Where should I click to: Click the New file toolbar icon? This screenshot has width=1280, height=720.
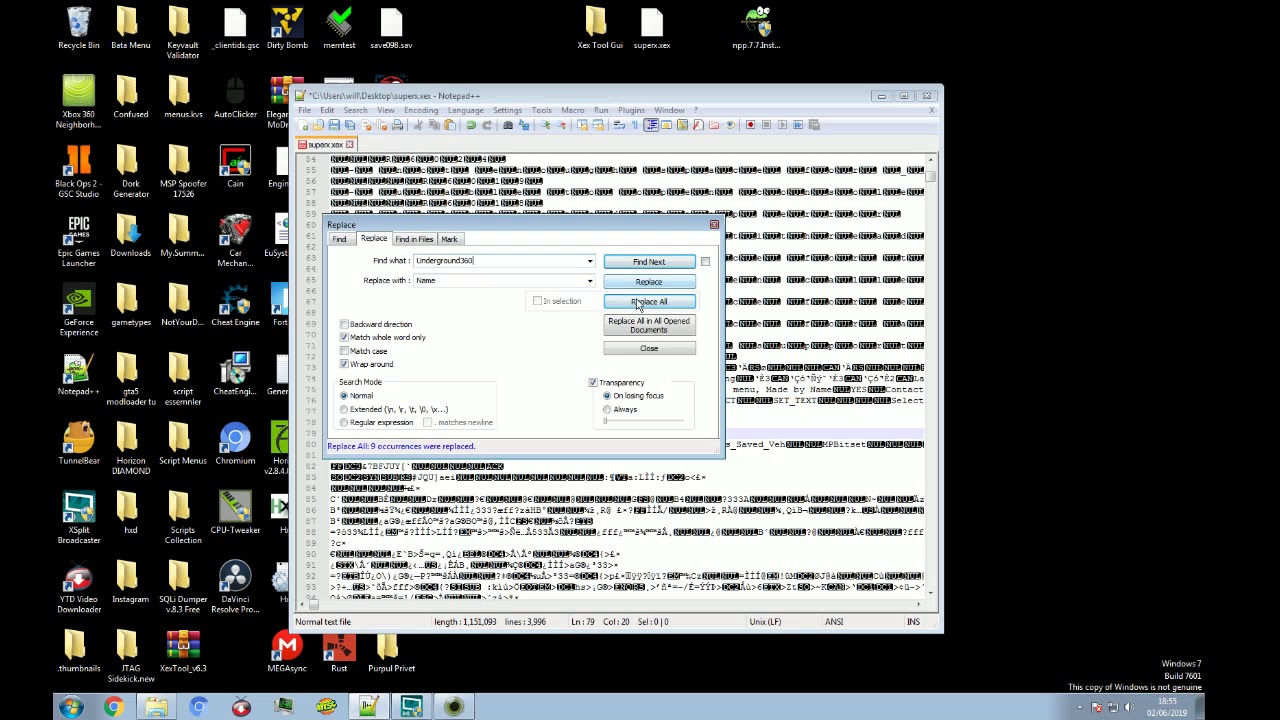(304, 125)
